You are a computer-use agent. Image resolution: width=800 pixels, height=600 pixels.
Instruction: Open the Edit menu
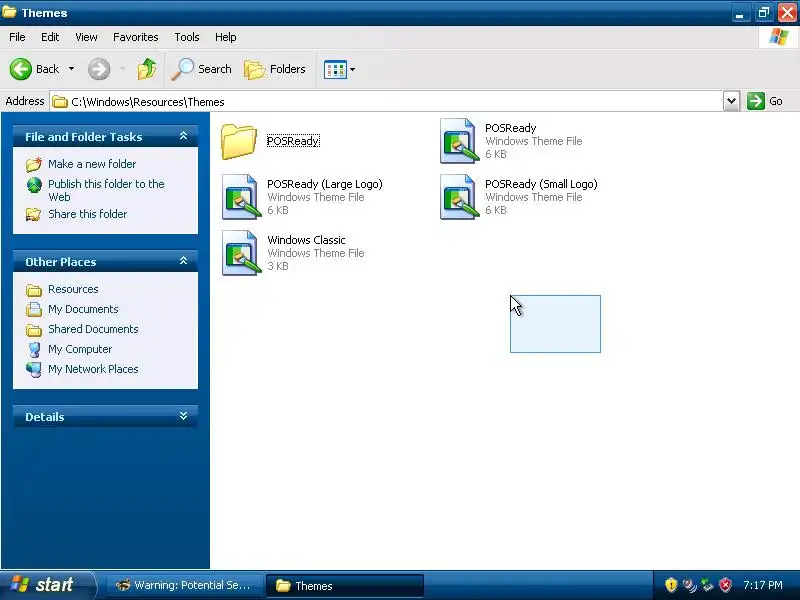(50, 37)
